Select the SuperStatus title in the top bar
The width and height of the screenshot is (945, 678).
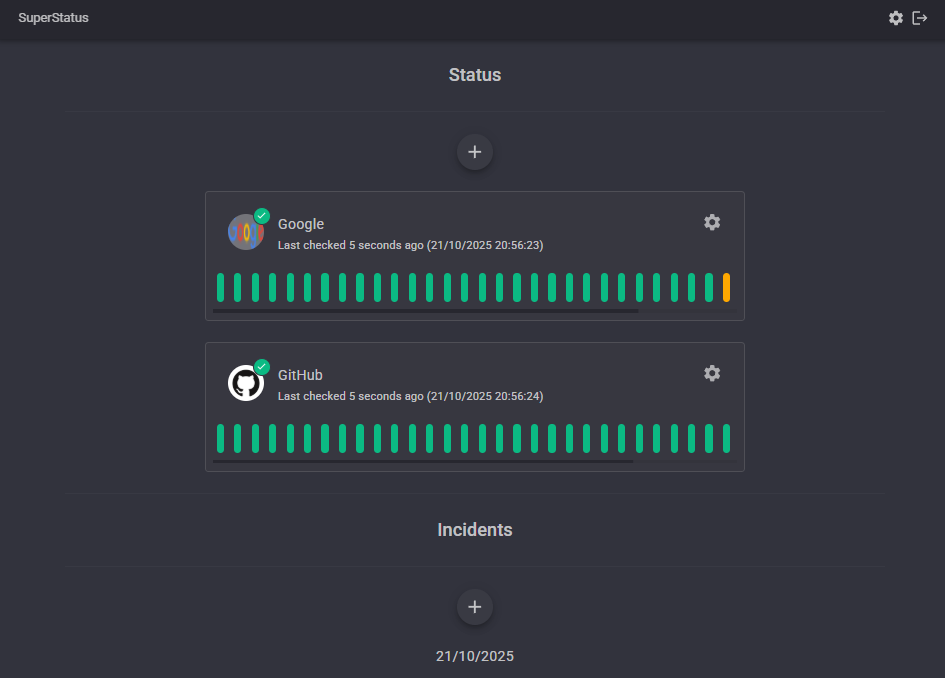click(52, 17)
